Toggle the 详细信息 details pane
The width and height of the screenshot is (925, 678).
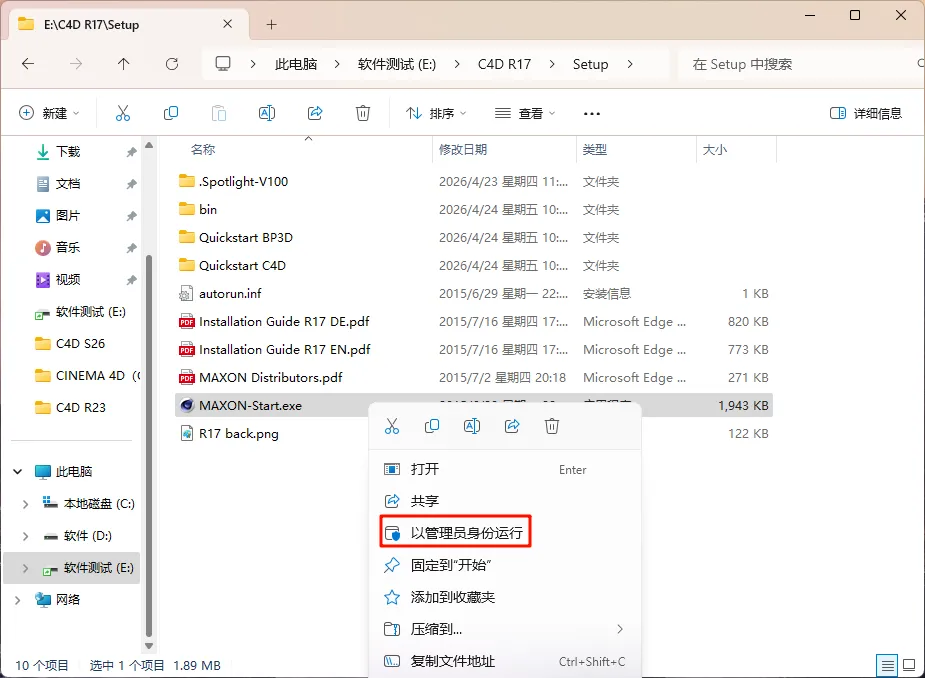click(865, 113)
